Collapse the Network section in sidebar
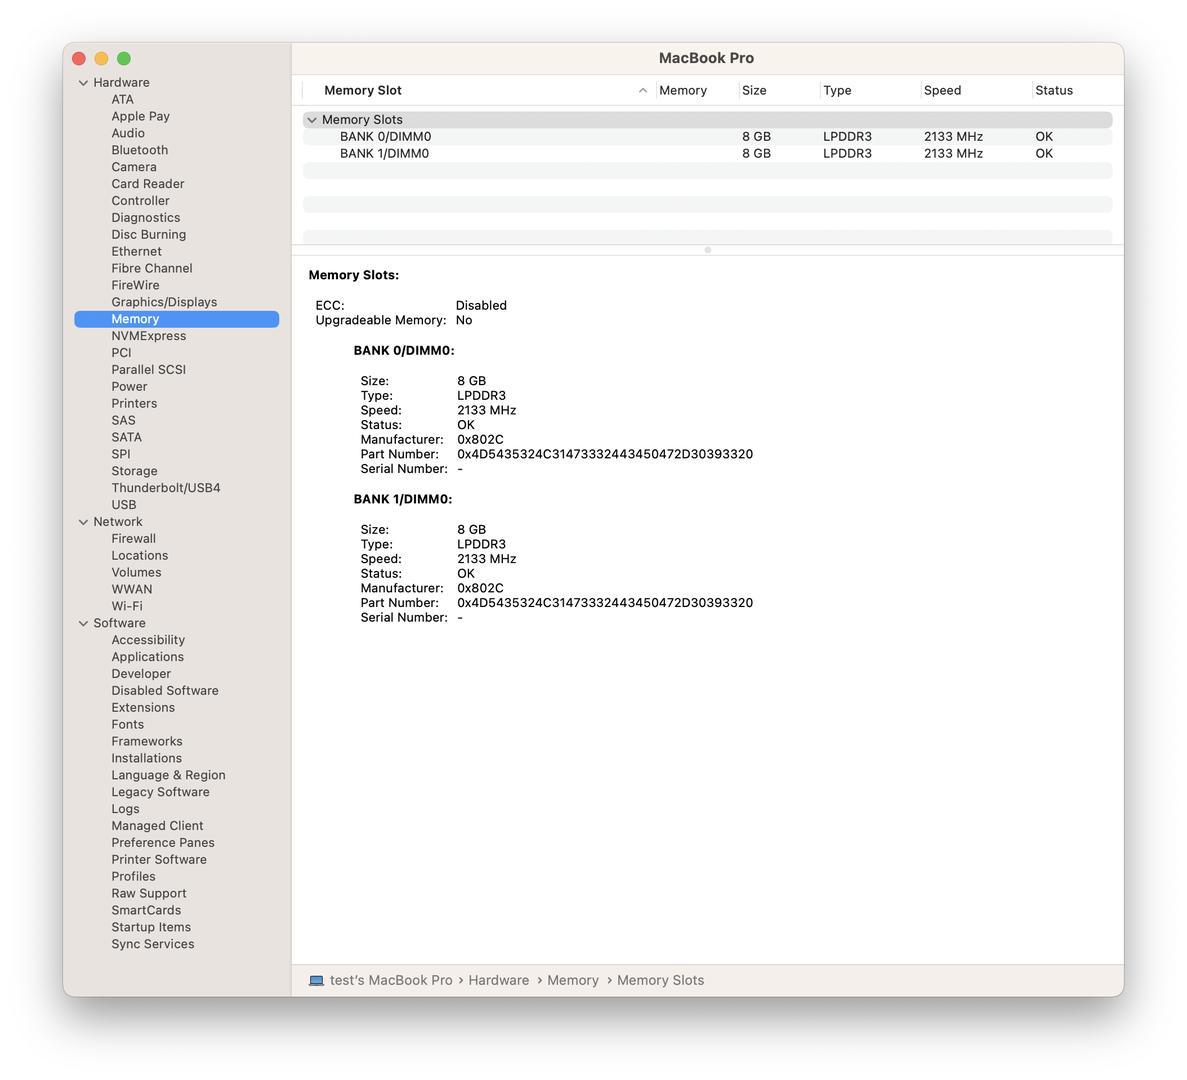The image size is (1187, 1080). (x=83, y=521)
